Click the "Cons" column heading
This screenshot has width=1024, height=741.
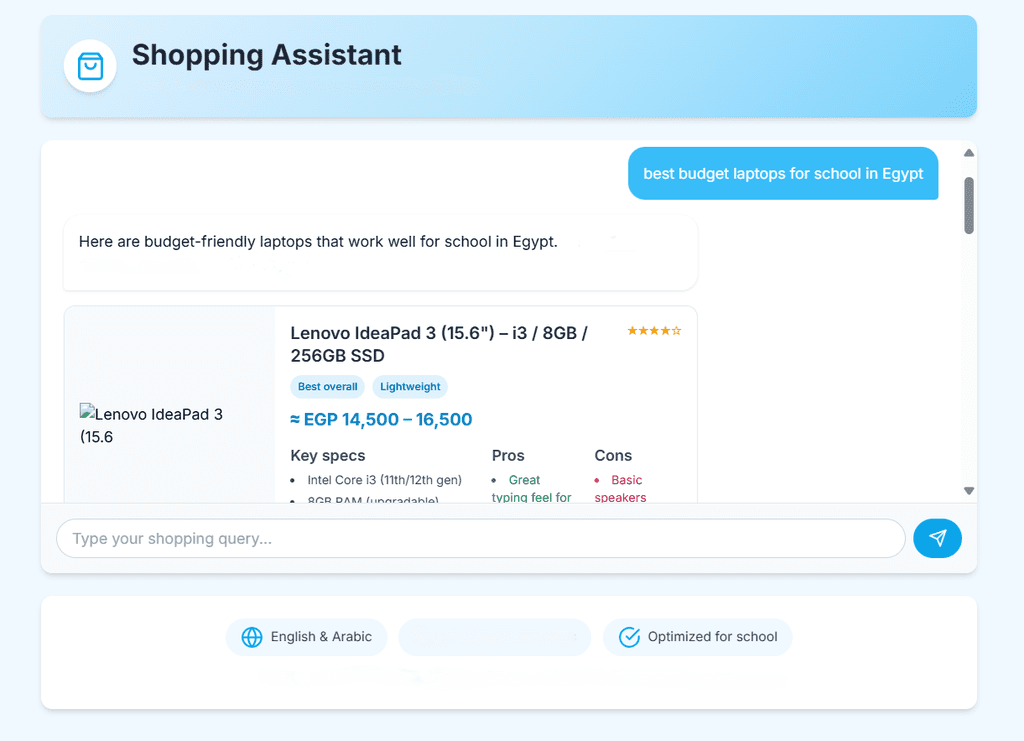pos(613,456)
